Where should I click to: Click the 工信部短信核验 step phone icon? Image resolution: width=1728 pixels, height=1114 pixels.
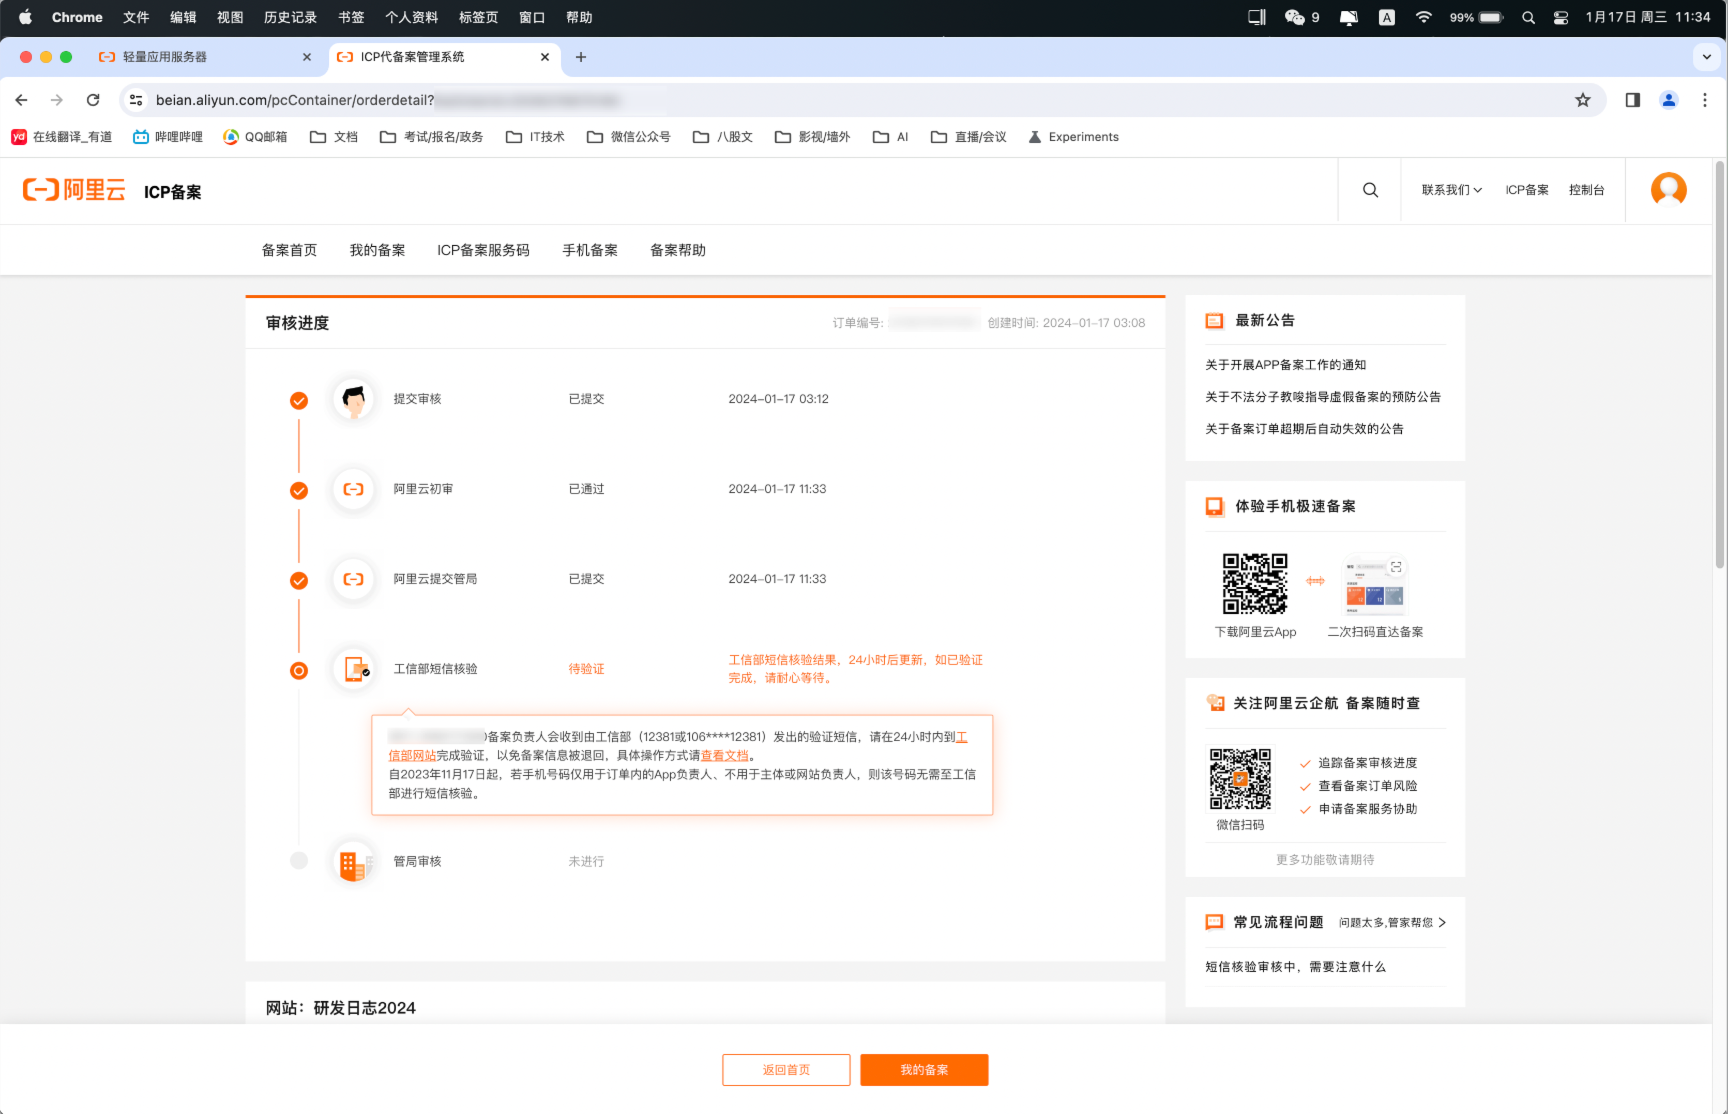[x=354, y=669]
